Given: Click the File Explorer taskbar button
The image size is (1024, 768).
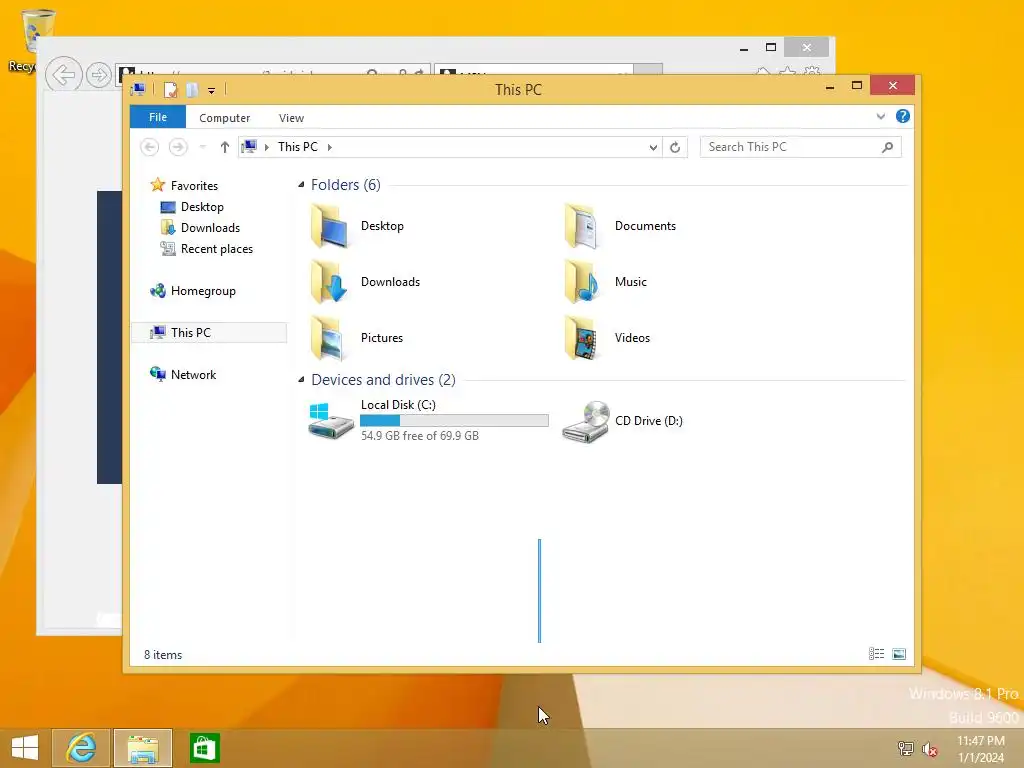Looking at the screenshot, I should 143,748.
